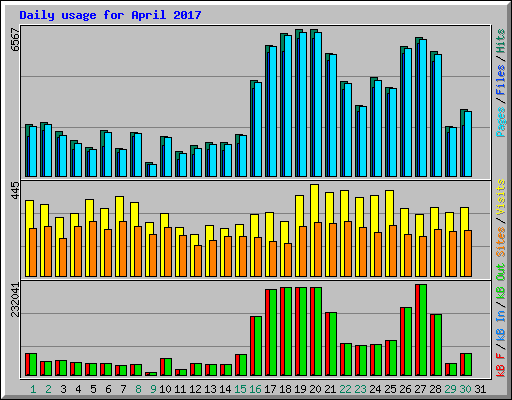Click day 28 on the x-axis
Screen dimensions: 512x400
435,389
